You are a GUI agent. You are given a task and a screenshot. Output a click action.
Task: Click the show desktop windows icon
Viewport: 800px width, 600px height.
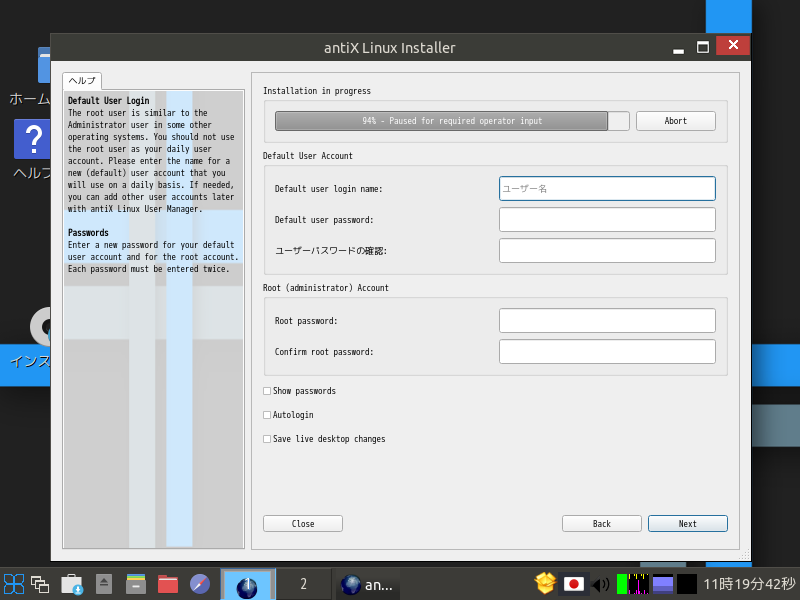[x=40, y=584]
